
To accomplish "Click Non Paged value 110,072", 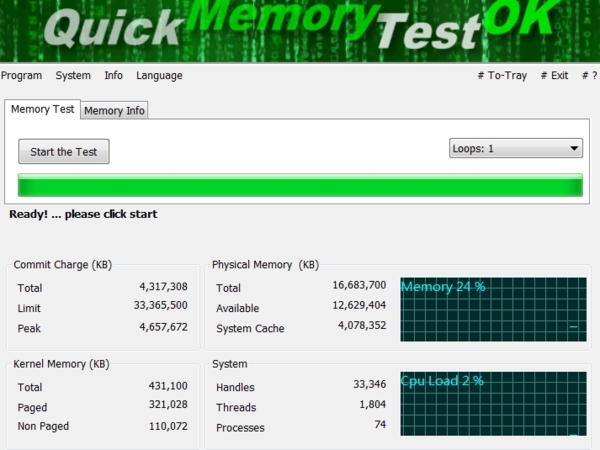I will click(x=168, y=426).
